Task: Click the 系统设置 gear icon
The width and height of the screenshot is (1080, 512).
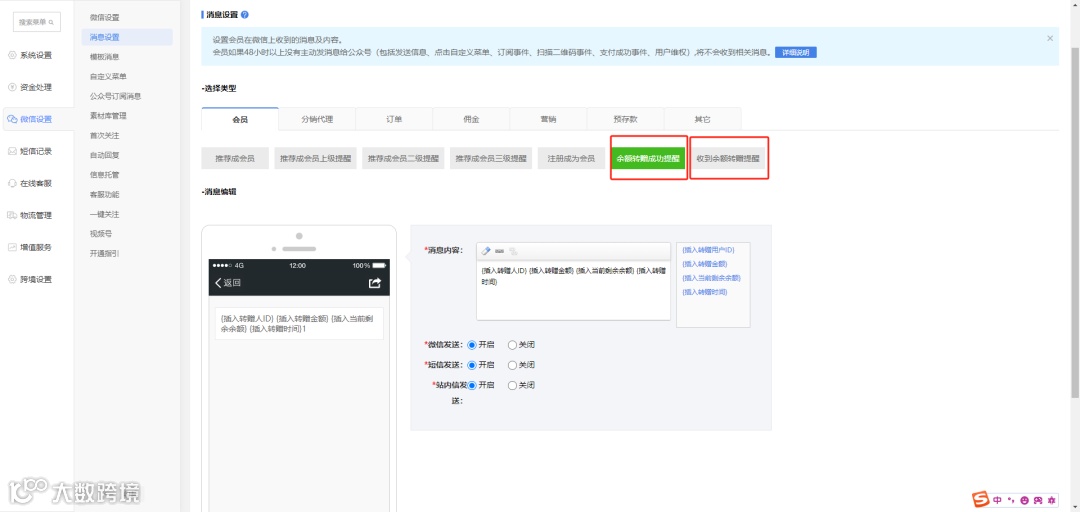Action: [x=12, y=55]
